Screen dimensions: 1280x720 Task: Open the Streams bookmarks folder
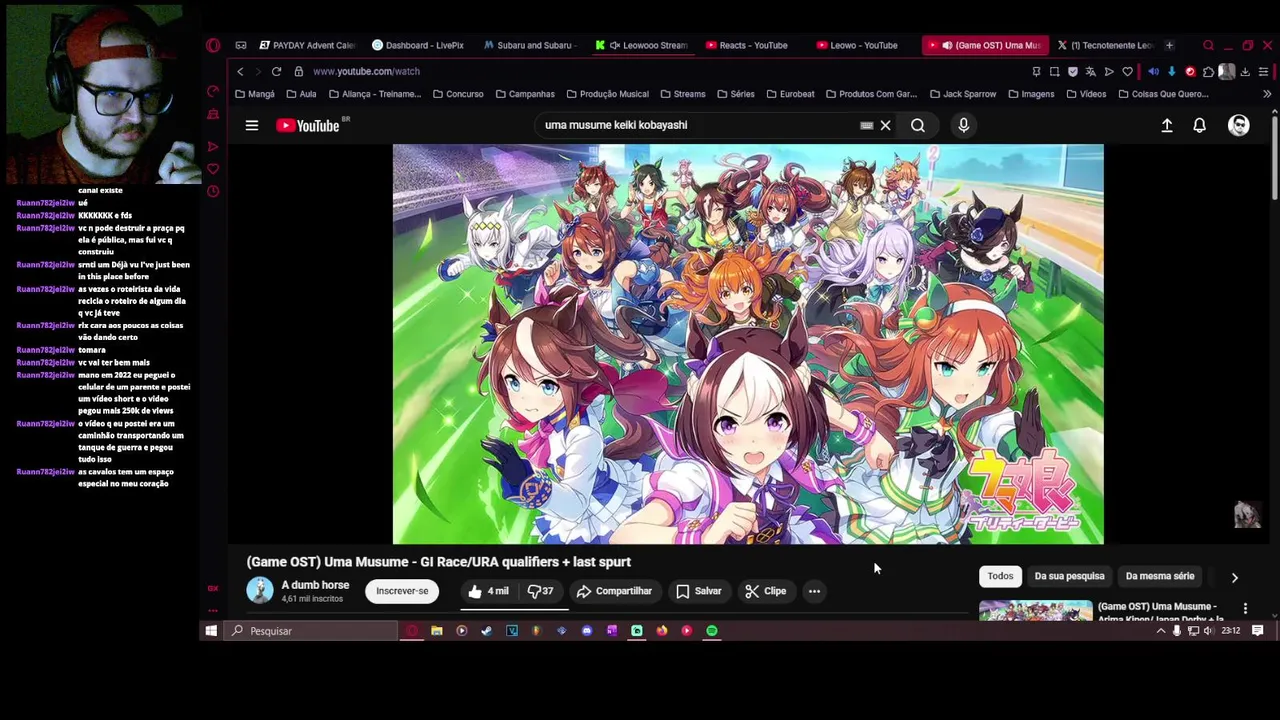pyautogui.click(x=682, y=94)
